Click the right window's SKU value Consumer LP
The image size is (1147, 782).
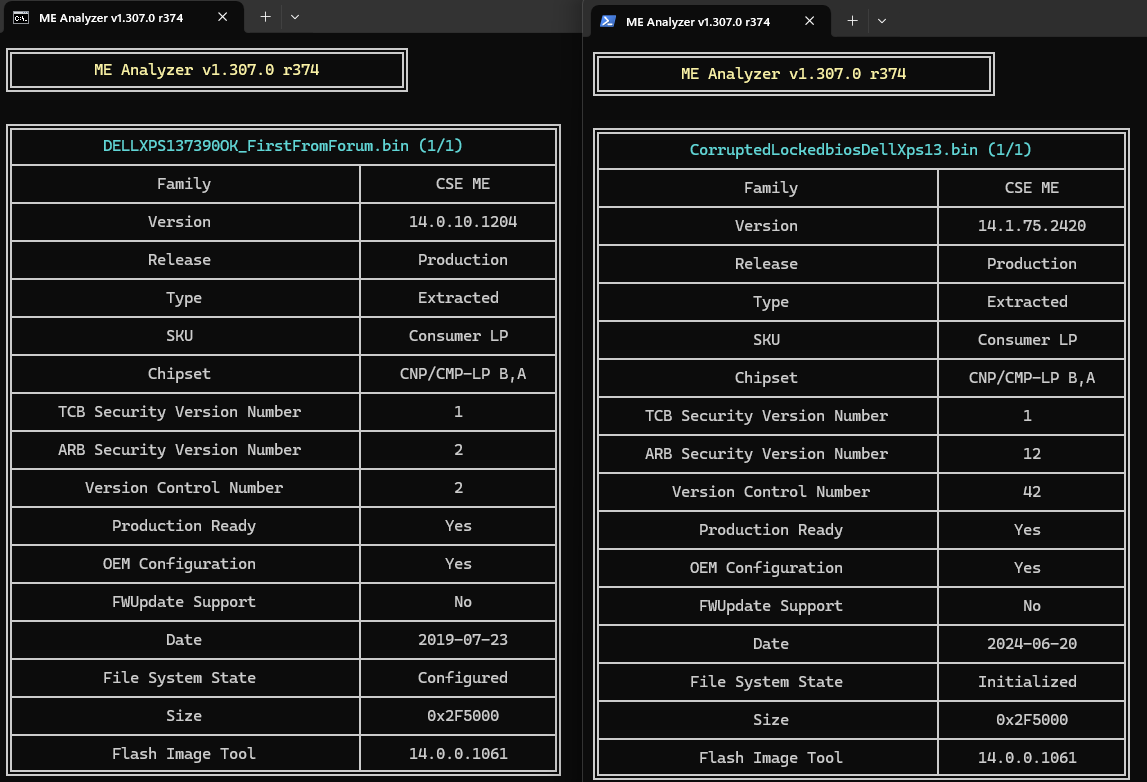tap(1027, 340)
